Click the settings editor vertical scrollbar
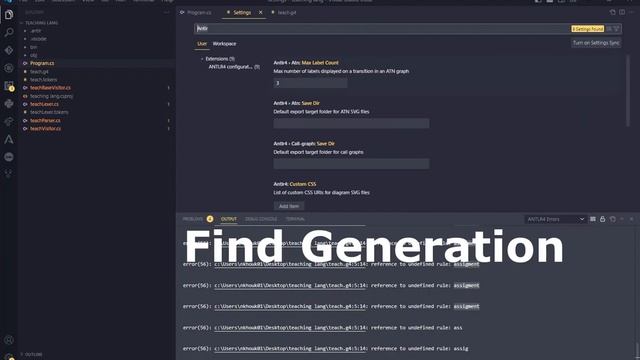The width and height of the screenshot is (640, 360). (x=628, y=91)
